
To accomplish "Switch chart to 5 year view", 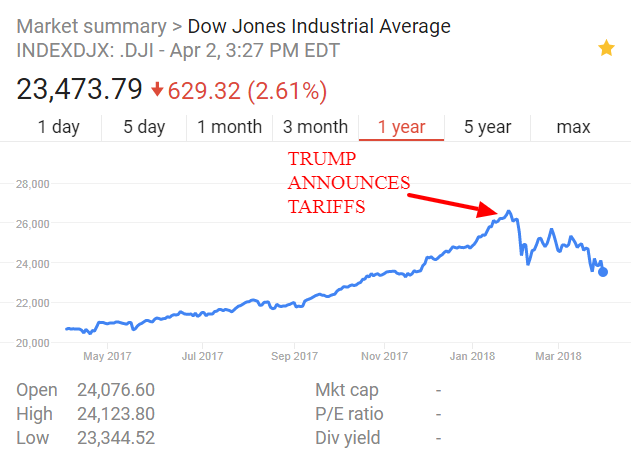I will click(x=488, y=127).
